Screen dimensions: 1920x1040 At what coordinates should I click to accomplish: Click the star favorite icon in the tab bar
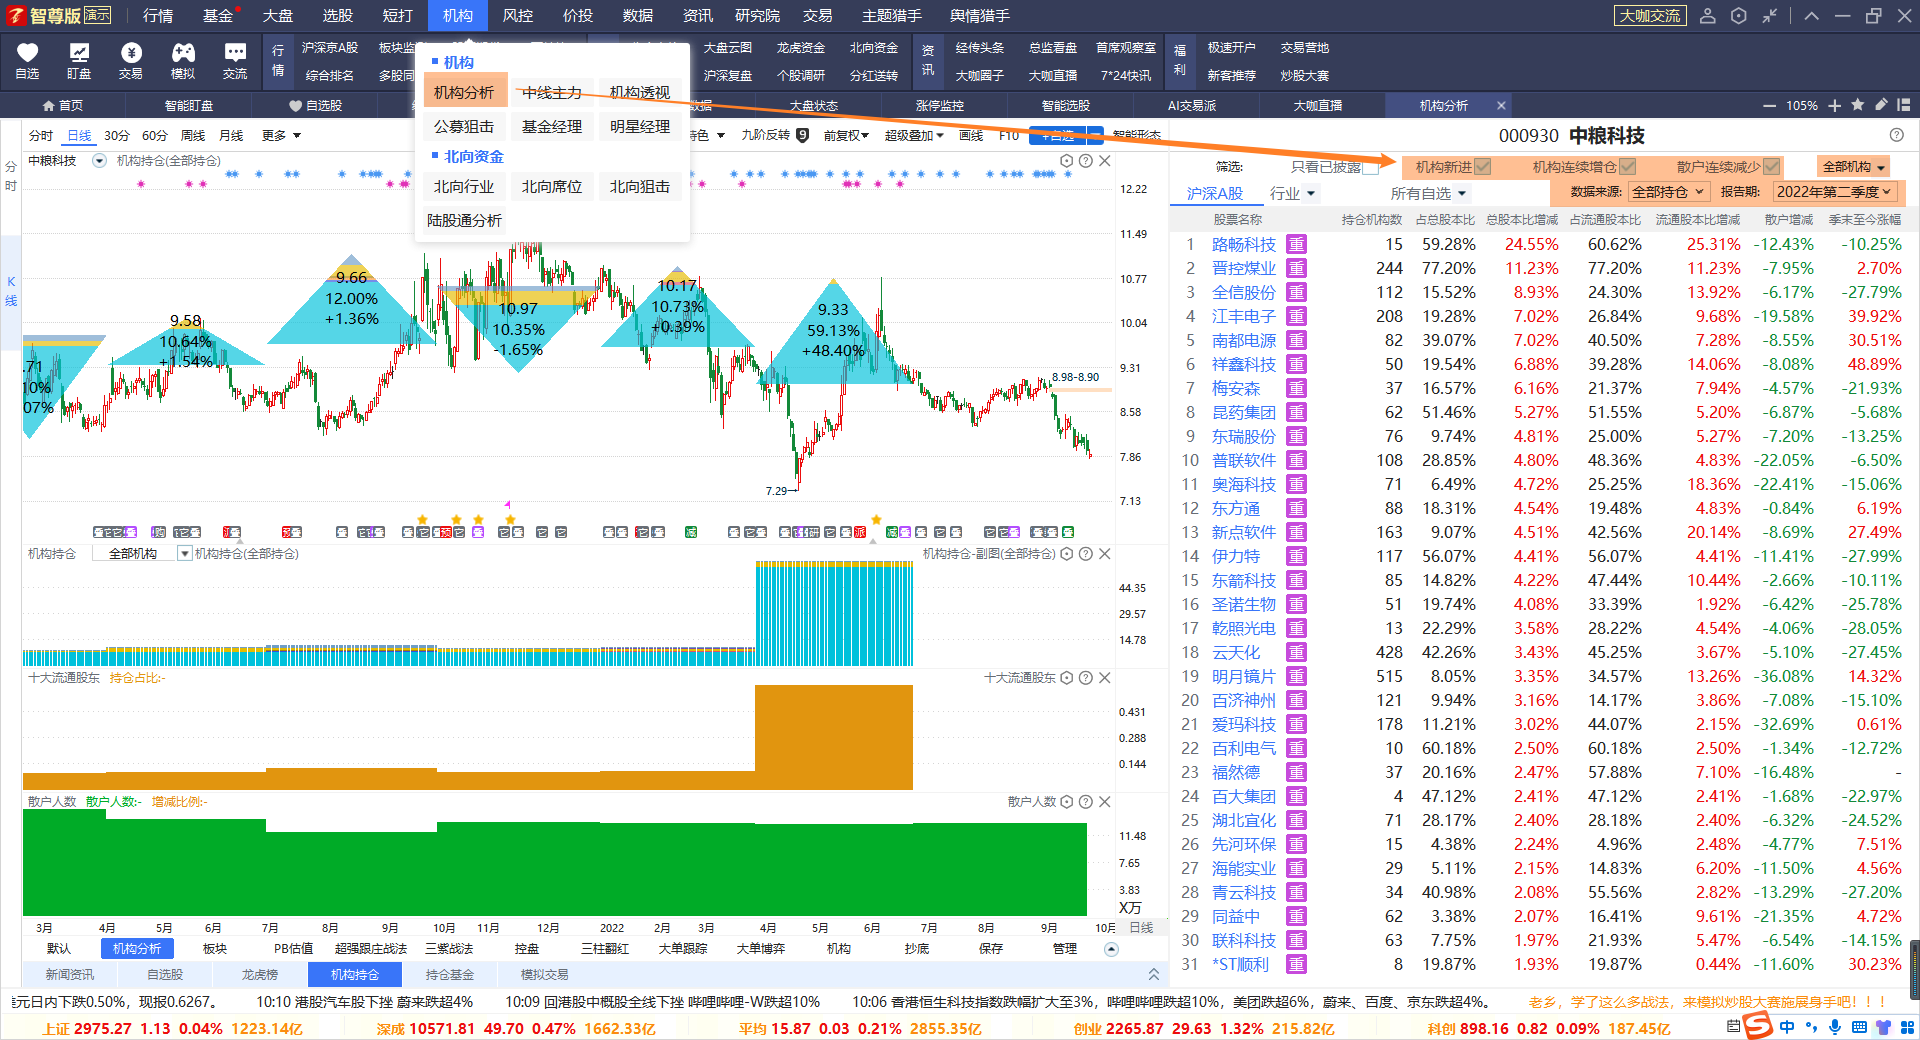1857,105
